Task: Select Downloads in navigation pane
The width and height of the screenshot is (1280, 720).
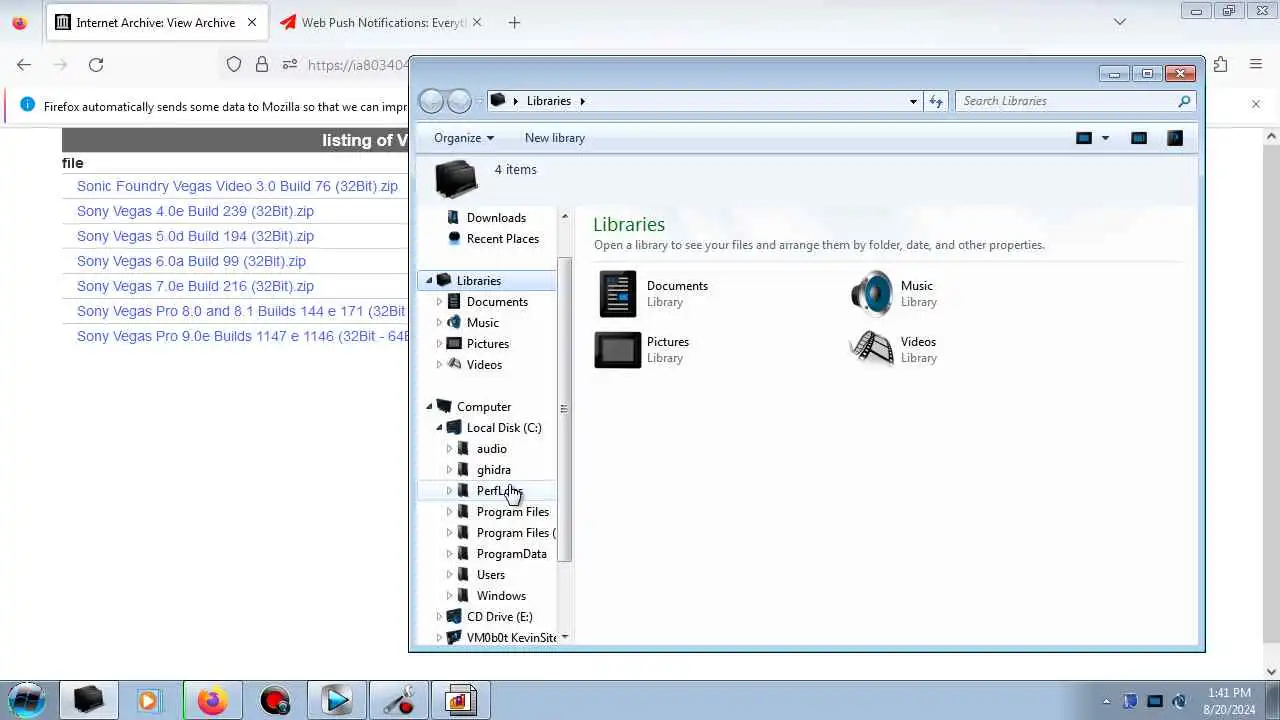Action: [x=496, y=218]
